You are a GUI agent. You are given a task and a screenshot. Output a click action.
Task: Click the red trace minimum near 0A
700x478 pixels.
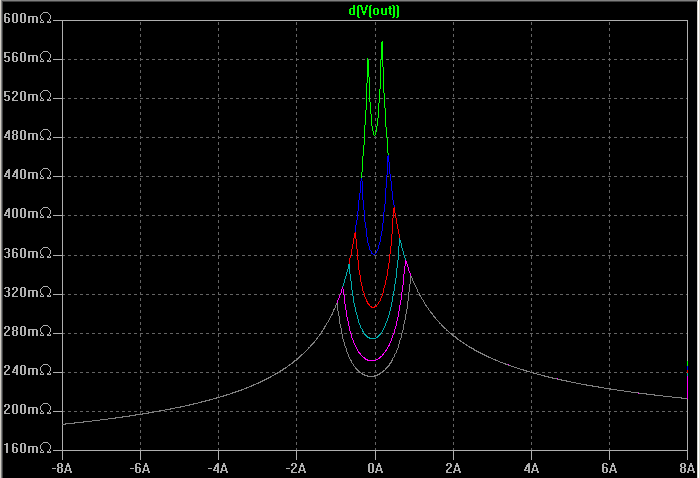(x=373, y=307)
